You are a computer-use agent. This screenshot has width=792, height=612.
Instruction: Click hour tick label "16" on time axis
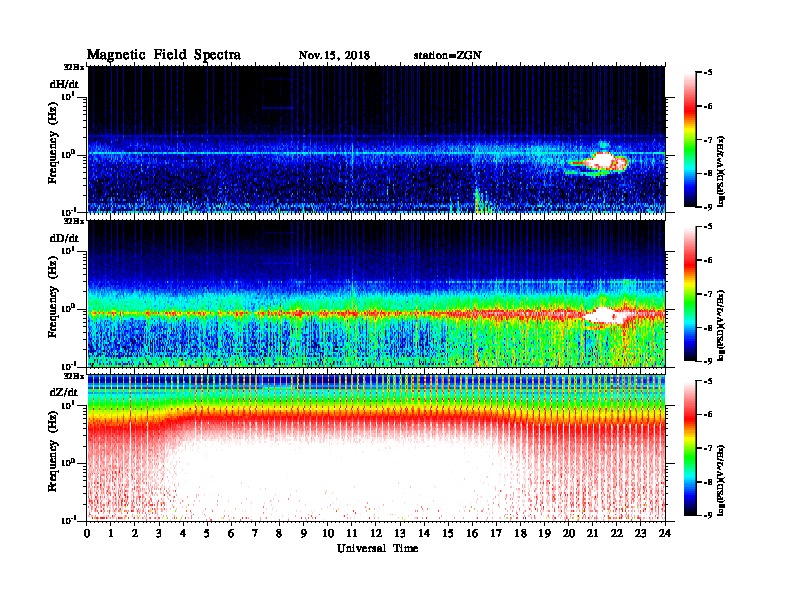472,534
